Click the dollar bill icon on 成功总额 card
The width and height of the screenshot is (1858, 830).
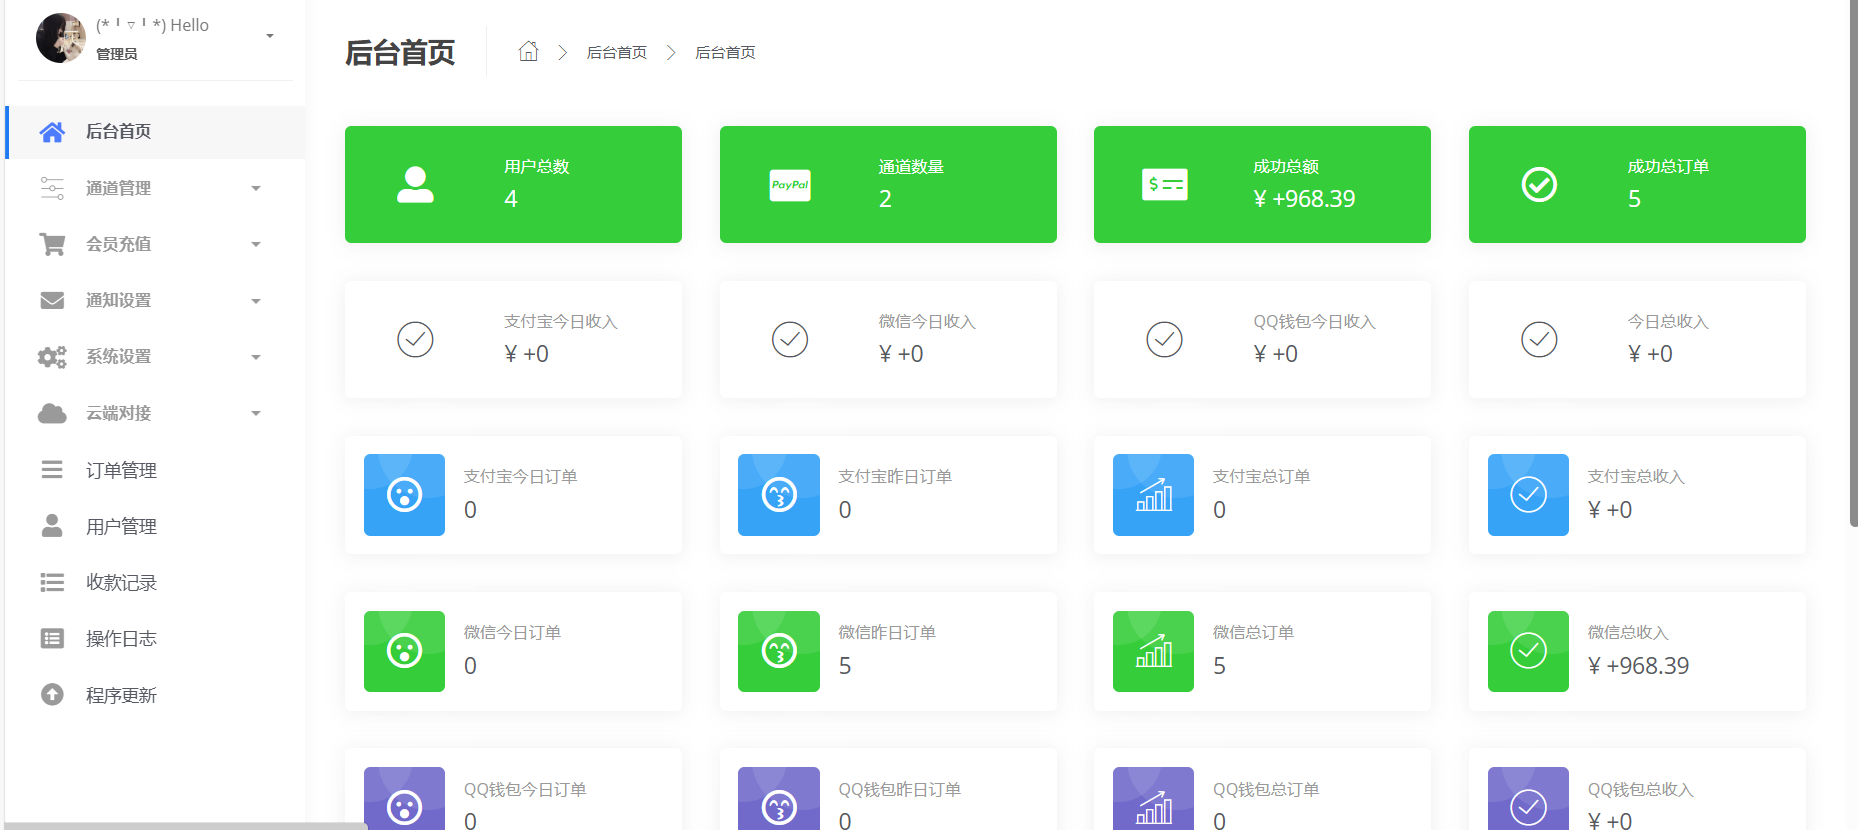1164,185
